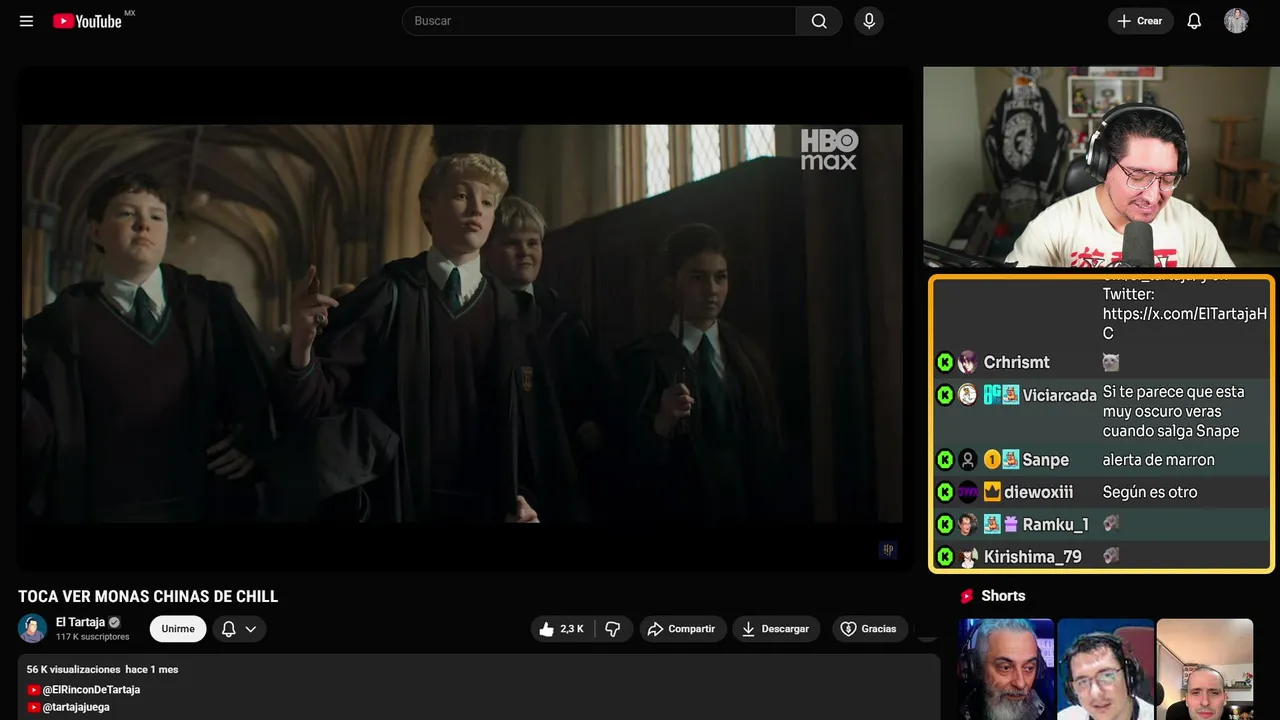This screenshot has height=720, width=1280.
Task: Click Ramku_1 username in chat
Action: [x=1055, y=524]
